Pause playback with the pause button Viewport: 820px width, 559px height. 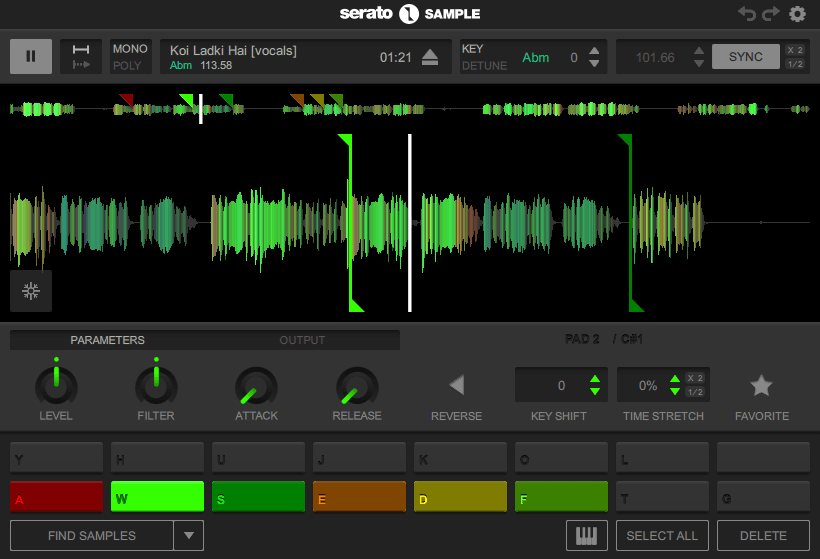point(31,56)
